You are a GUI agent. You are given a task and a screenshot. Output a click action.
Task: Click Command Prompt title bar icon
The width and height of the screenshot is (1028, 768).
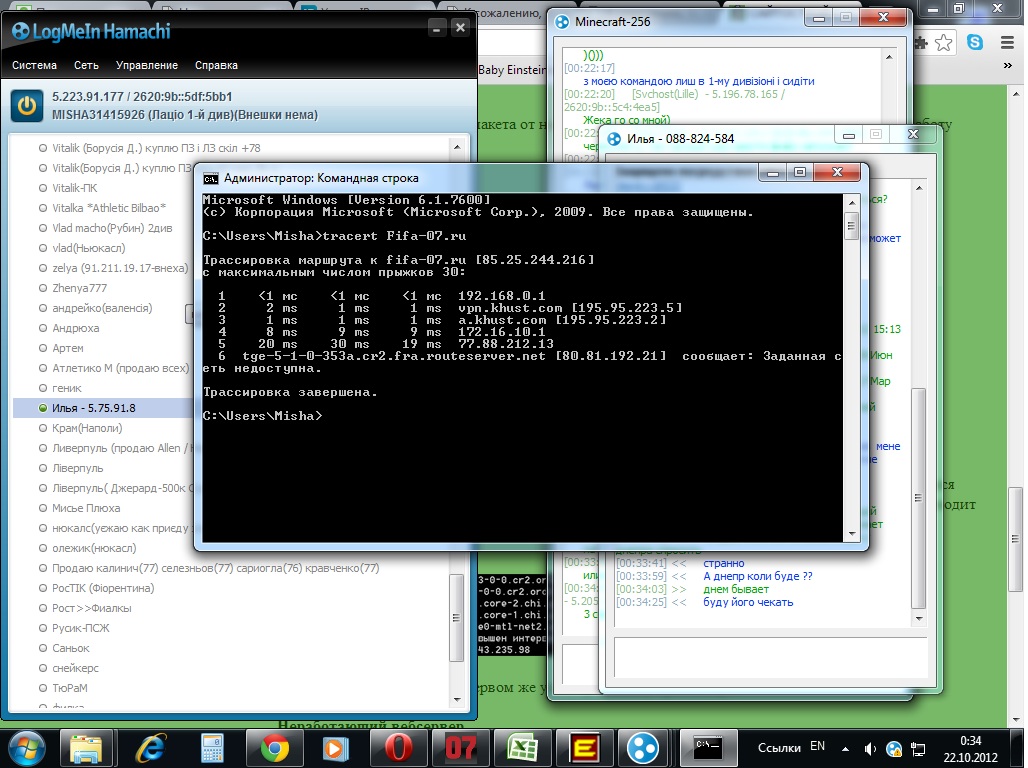(x=210, y=178)
